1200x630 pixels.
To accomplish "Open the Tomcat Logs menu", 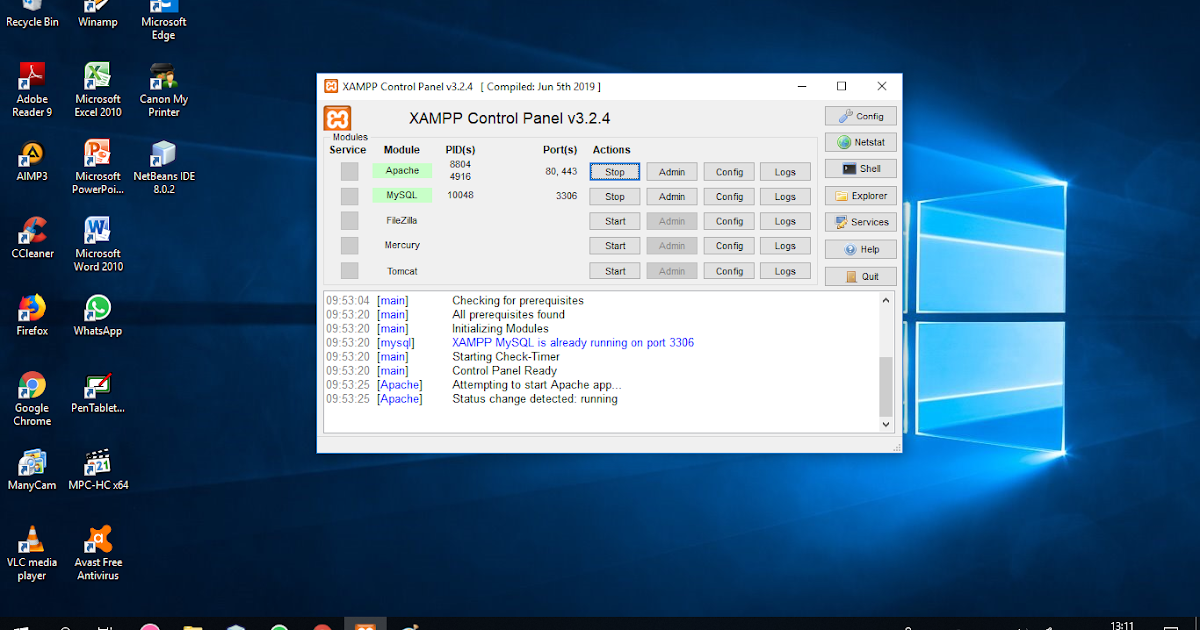I will coord(785,271).
